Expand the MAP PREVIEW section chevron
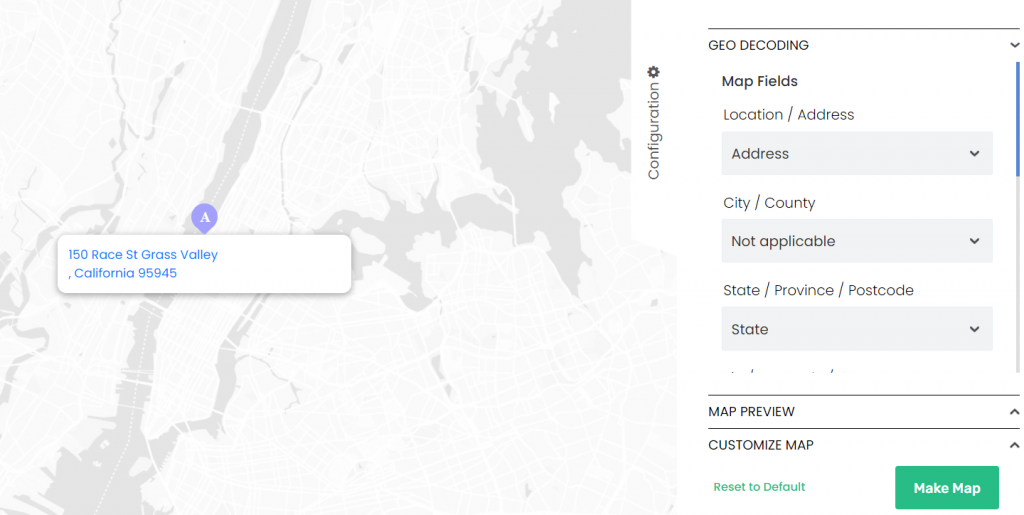The height and width of the screenshot is (515, 1024). point(1013,412)
